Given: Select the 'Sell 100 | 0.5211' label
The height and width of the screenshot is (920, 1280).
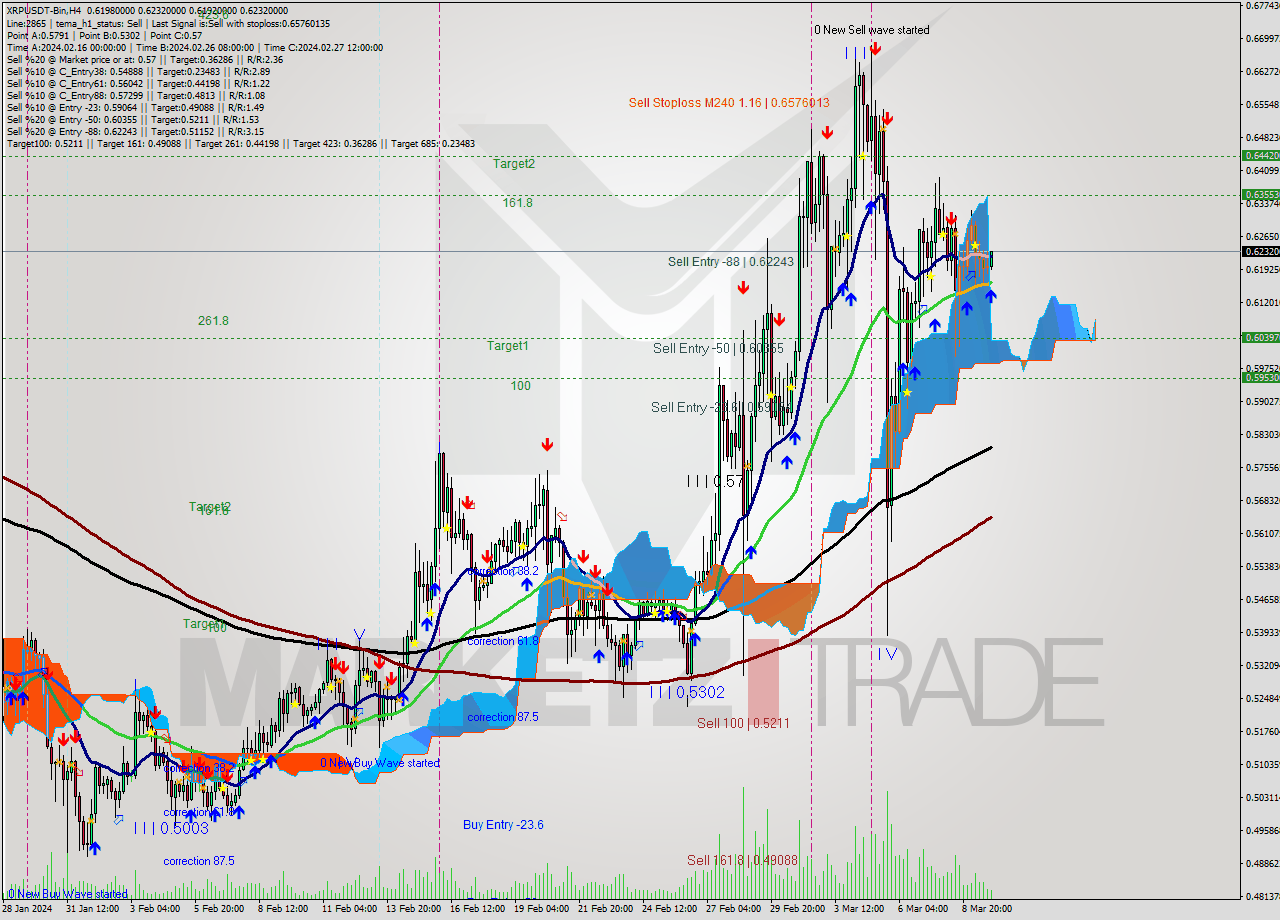Looking at the screenshot, I should (x=744, y=722).
